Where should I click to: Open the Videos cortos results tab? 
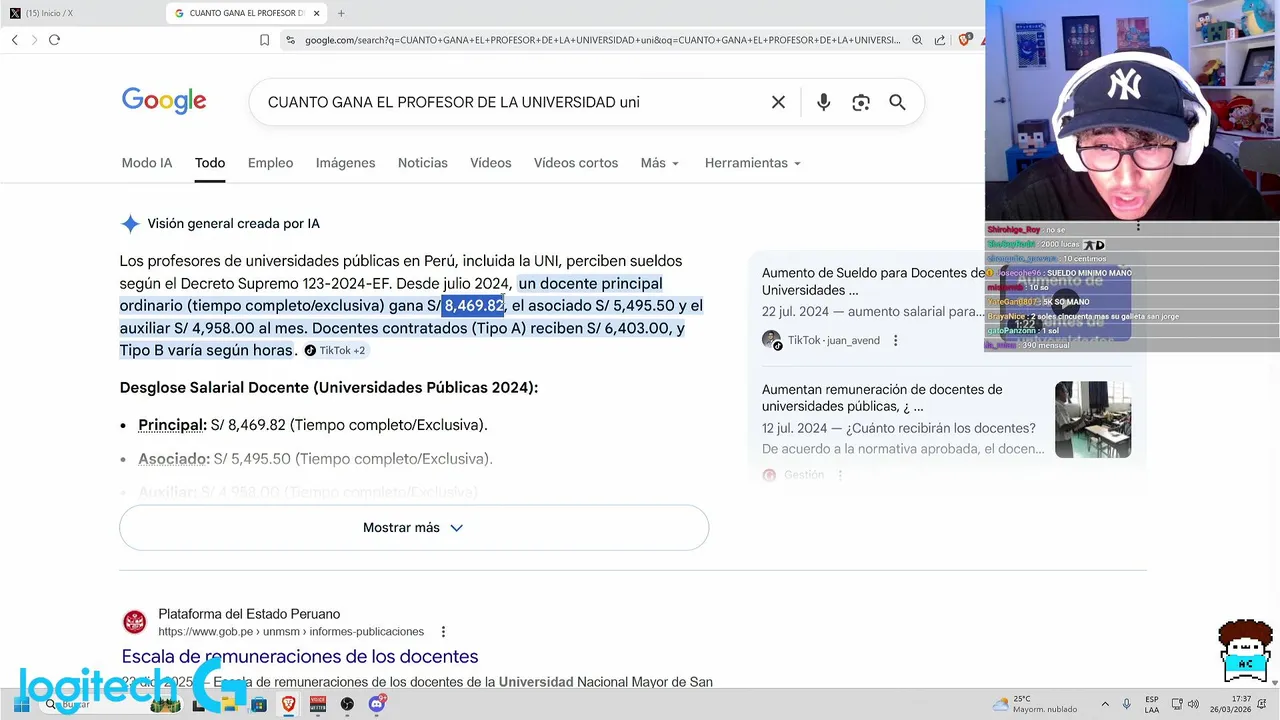tap(576, 163)
